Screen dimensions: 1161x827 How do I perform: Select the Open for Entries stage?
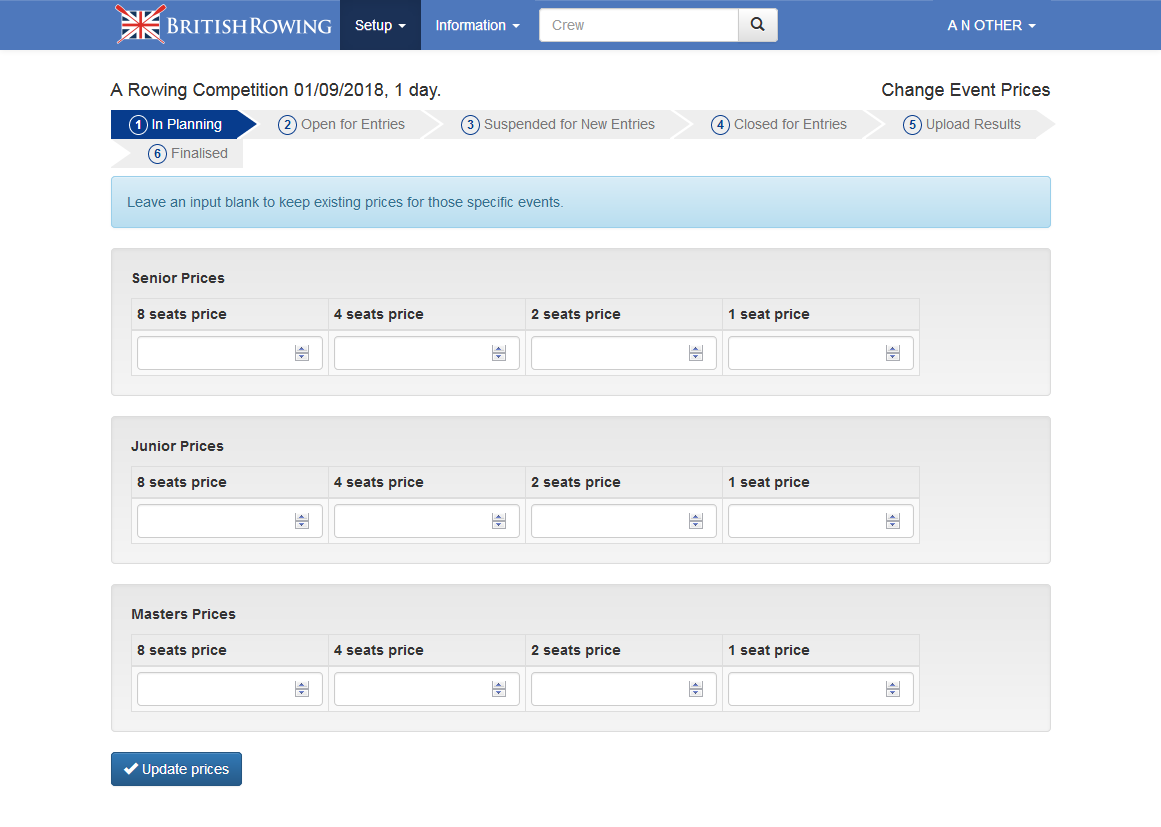tap(342, 124)
